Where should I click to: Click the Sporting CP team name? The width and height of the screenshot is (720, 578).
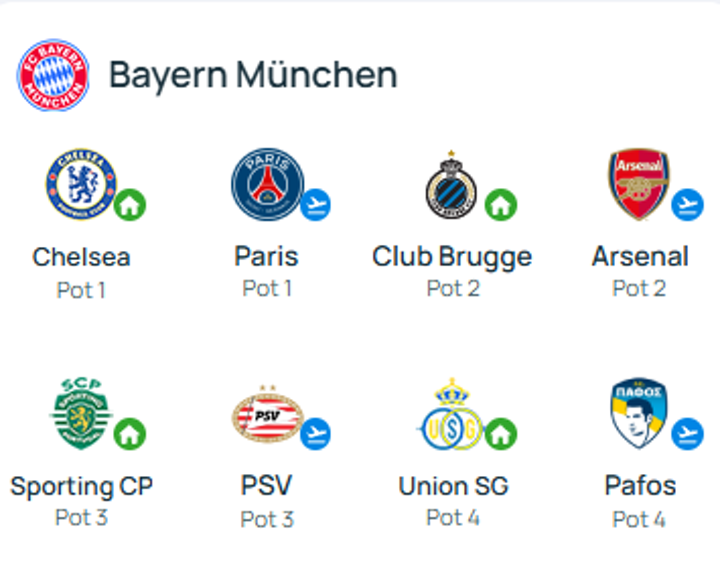(81, 487)
